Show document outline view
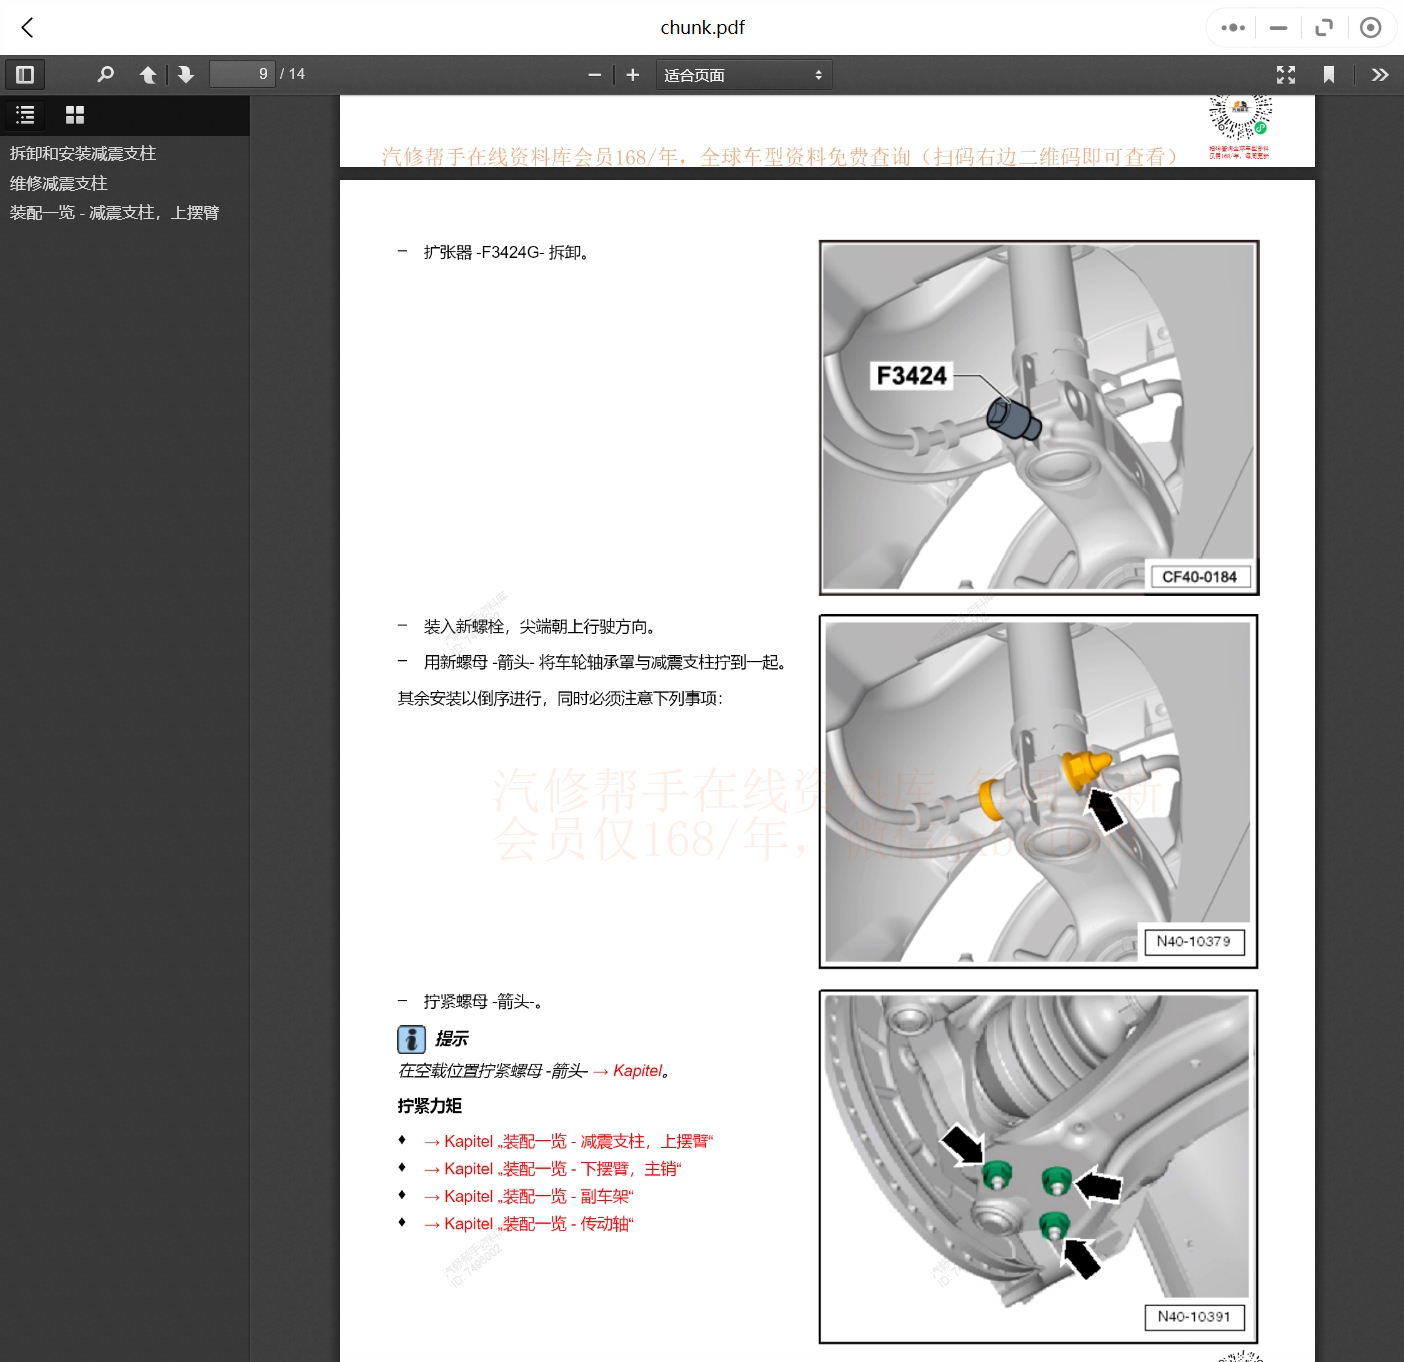The image size is (1404, 1362). pos(25,115)
